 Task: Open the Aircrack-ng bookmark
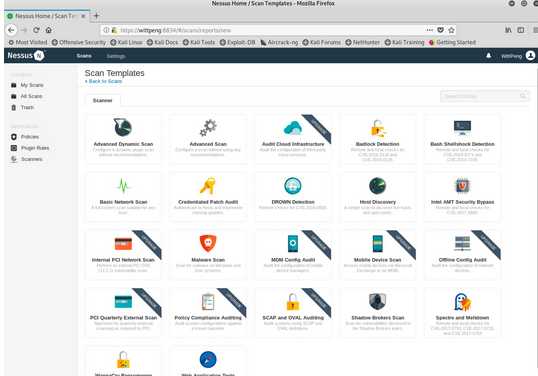click(x=279, y=43)
